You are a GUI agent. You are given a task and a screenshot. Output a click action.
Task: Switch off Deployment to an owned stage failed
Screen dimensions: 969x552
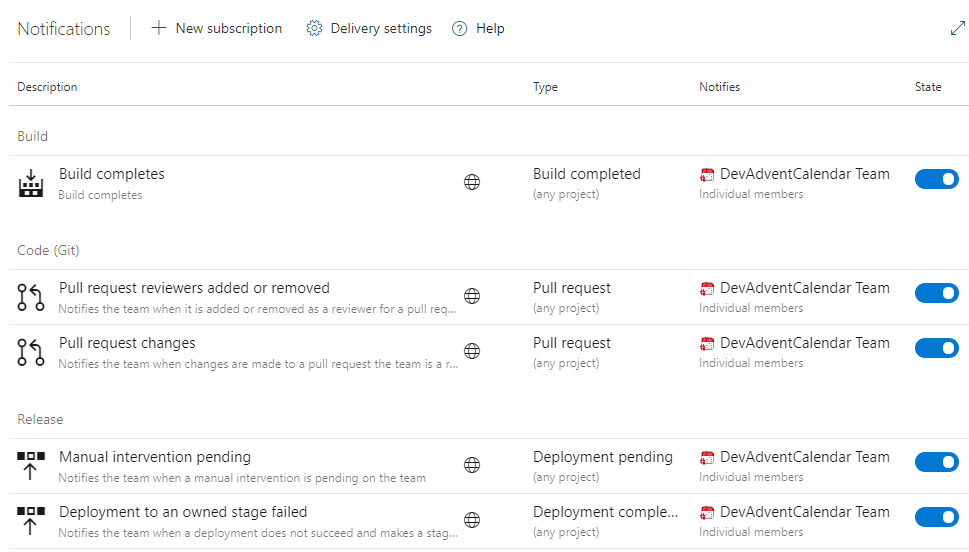936,517
